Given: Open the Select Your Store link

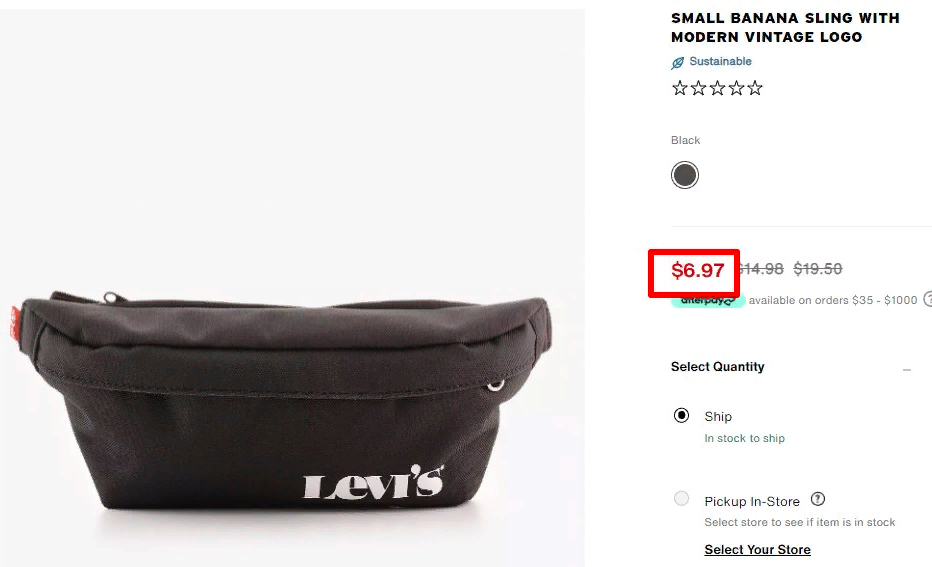Looking at the screenshot, I should click(757, 550).
